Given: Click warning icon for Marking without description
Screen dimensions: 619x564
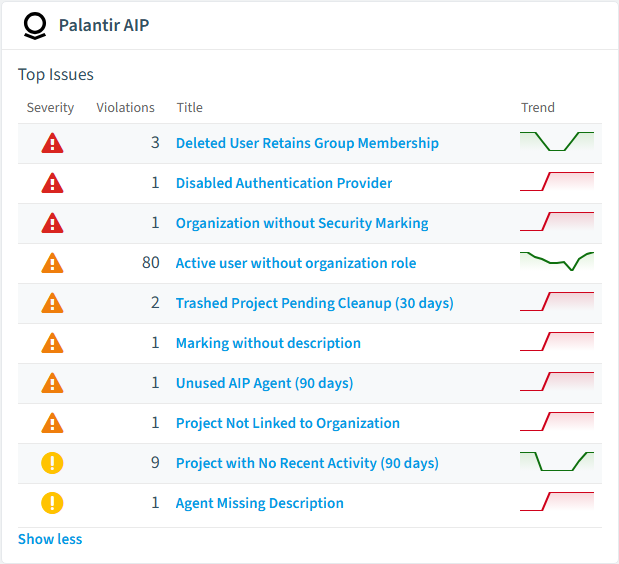Looking at the screenshot, I should coord(53,343).
